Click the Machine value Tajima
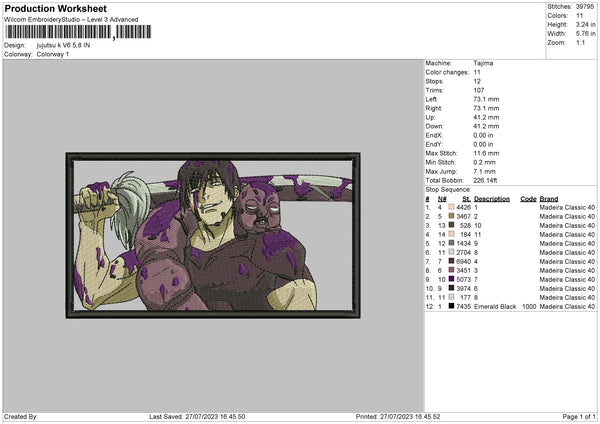The image size is (600, 424). [483, 63]
